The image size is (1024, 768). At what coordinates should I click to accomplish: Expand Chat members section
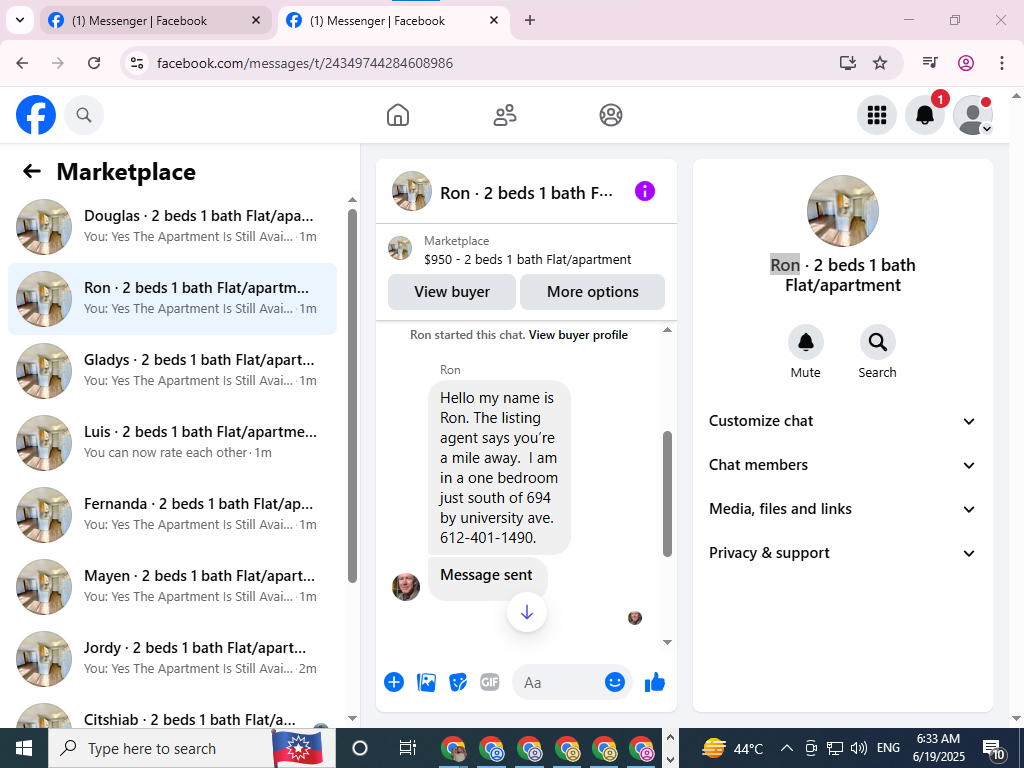(x=842, y=465)
